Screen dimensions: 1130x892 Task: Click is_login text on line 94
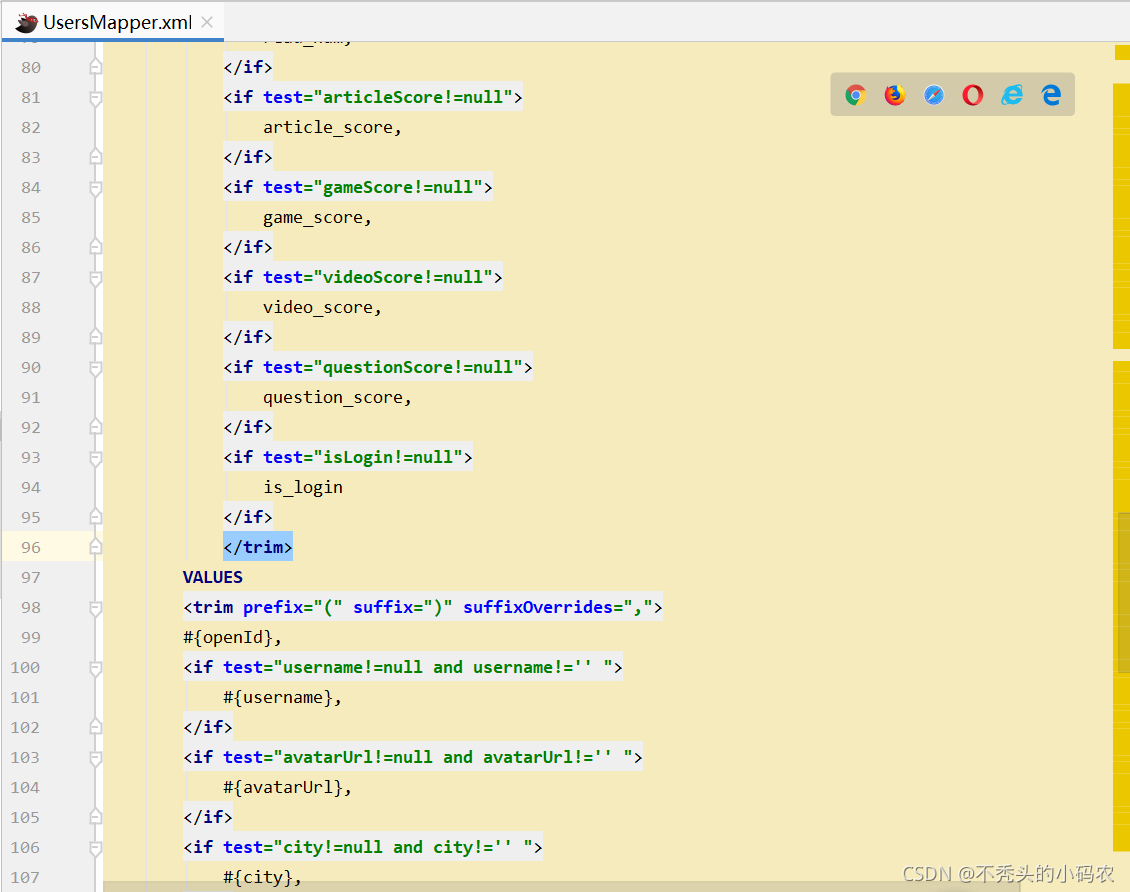pyautogui.click(x=303, y=488)
